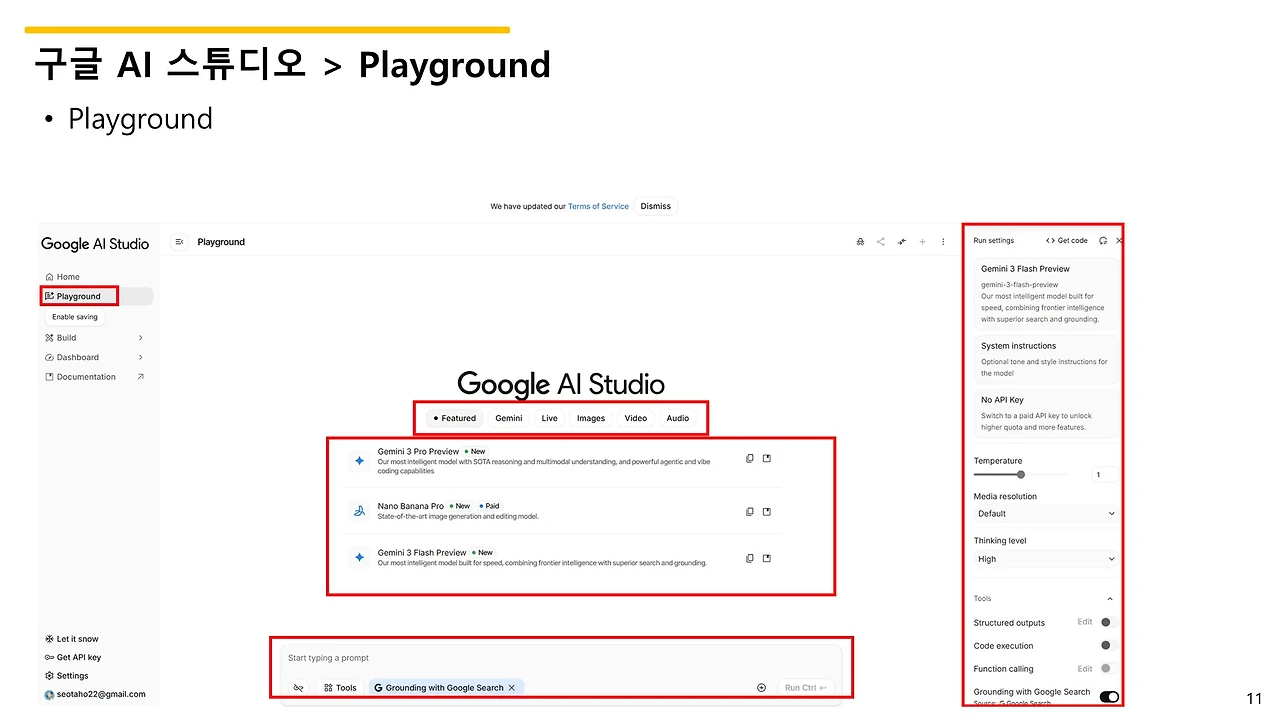Click Let it snow in sidebar
1280x720 pixels.
(x=71, y=639)
